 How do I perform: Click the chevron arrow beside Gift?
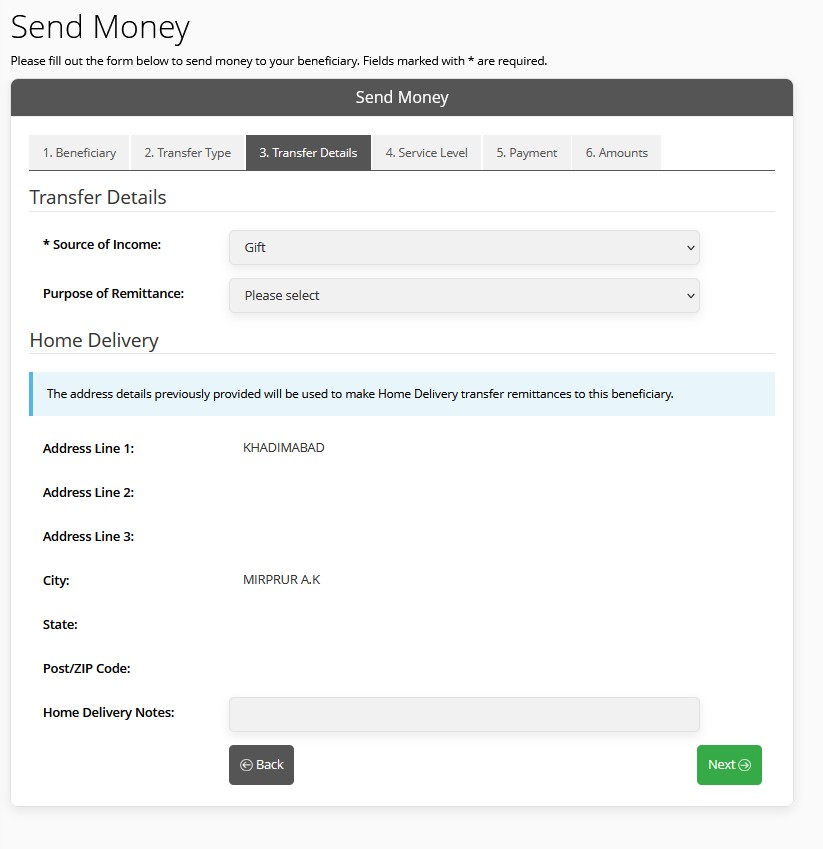690,248
